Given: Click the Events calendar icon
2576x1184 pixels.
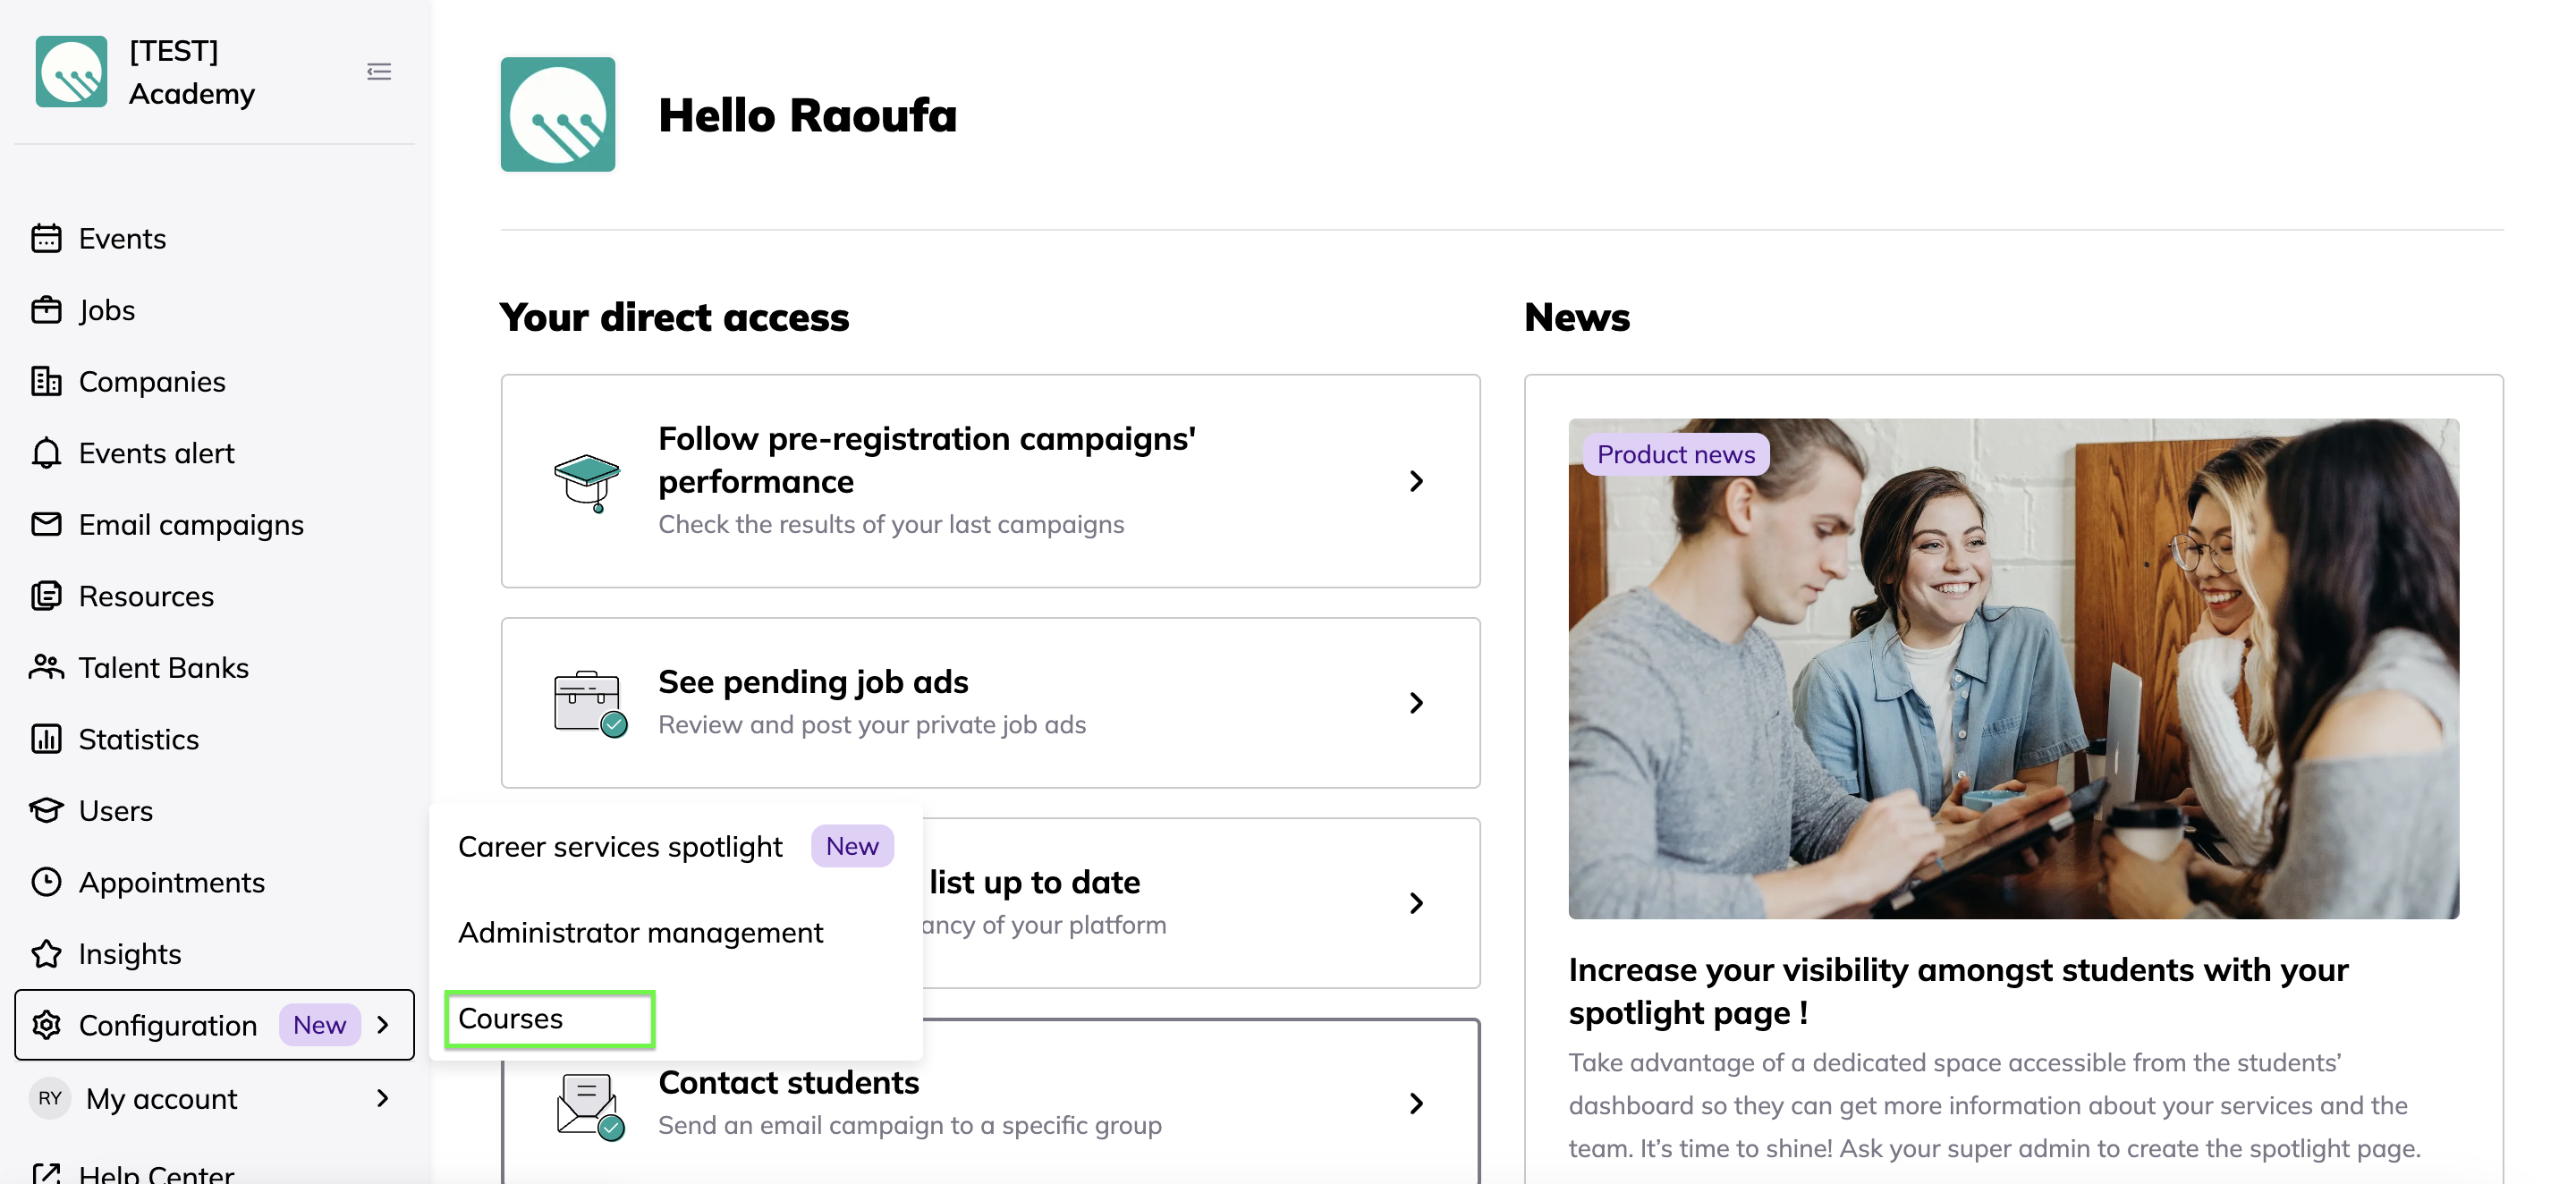Looking at the screenshot, I should point(46,239).
